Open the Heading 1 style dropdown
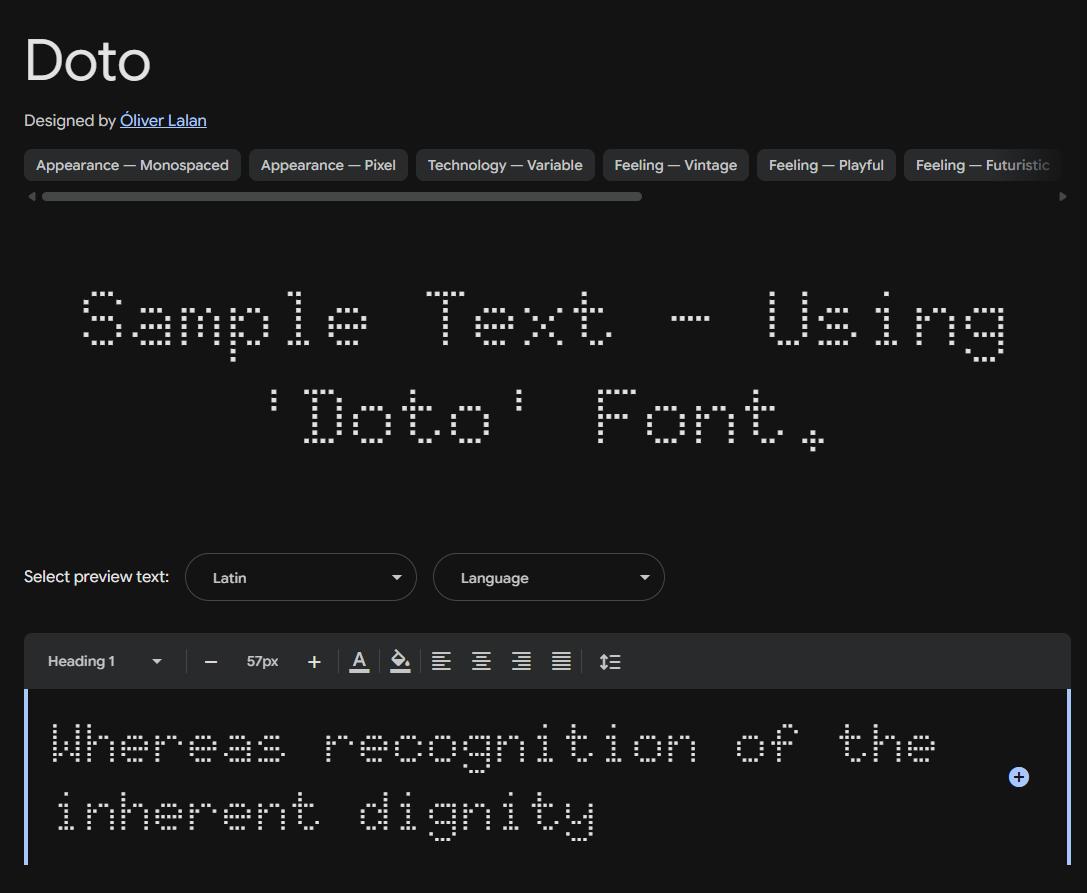The width and height of the screenshot is (1087, 893). point(105,661)
